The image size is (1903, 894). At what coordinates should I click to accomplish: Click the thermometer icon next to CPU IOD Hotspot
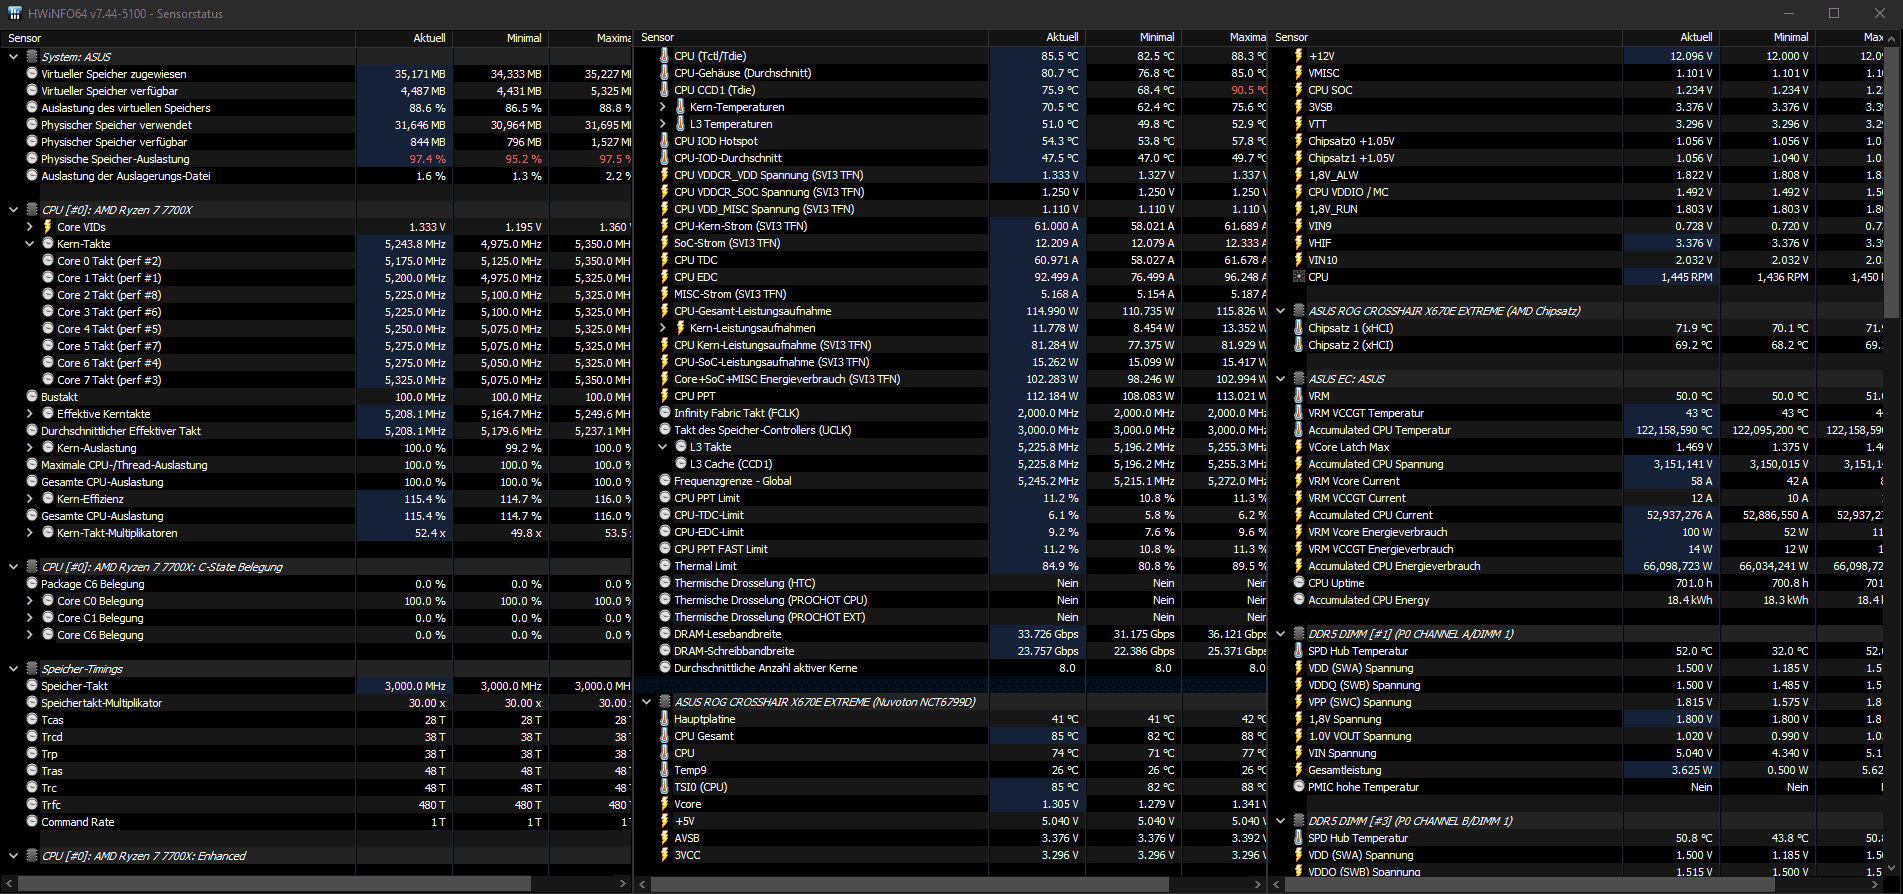click(x=665, y=141)
